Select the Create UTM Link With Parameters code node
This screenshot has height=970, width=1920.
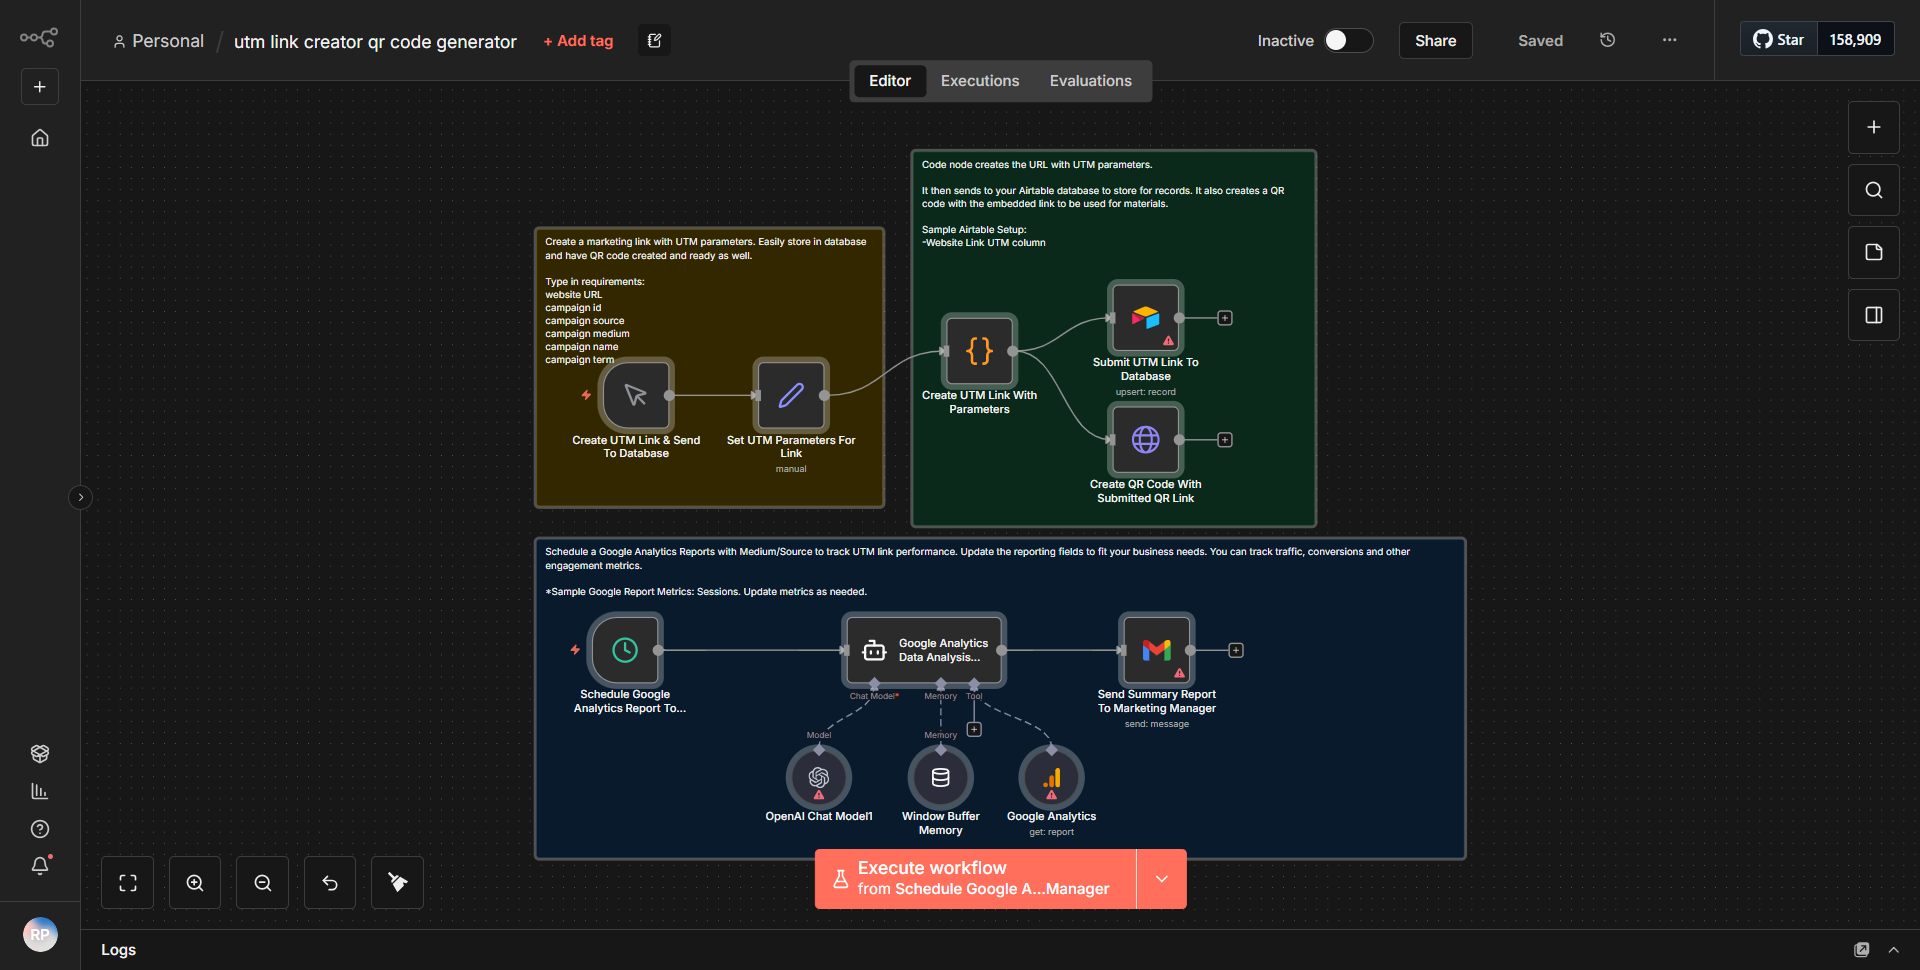980,351
